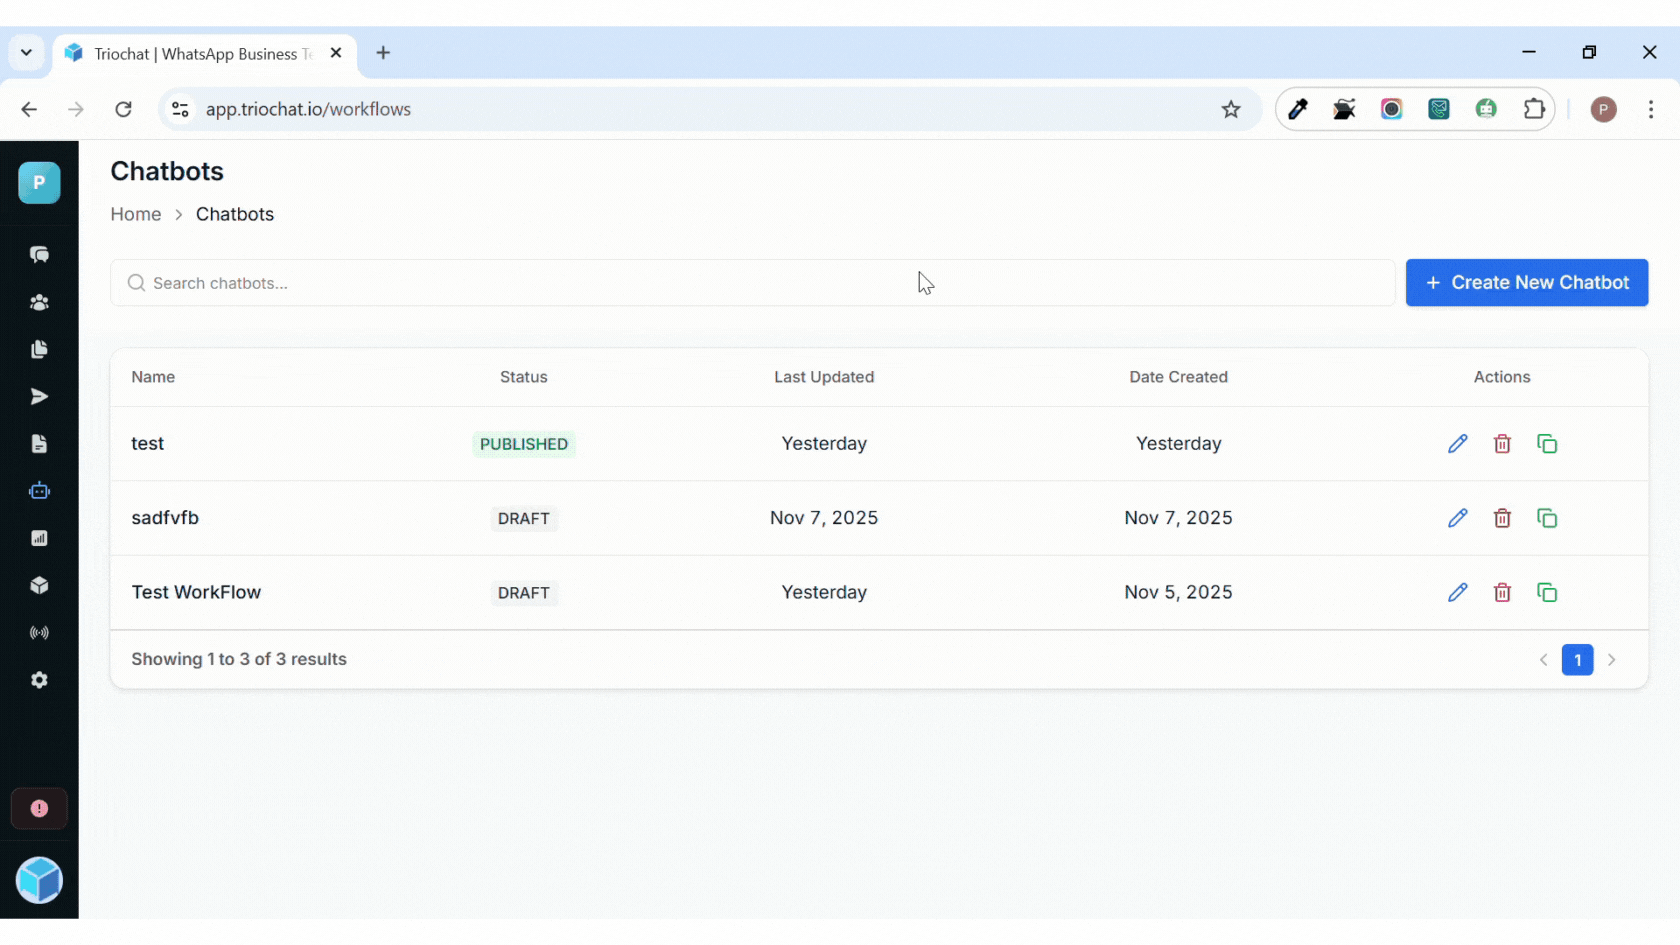Open Chrome's three-dot menu

pyautogui.click(x=1651, y=110)
